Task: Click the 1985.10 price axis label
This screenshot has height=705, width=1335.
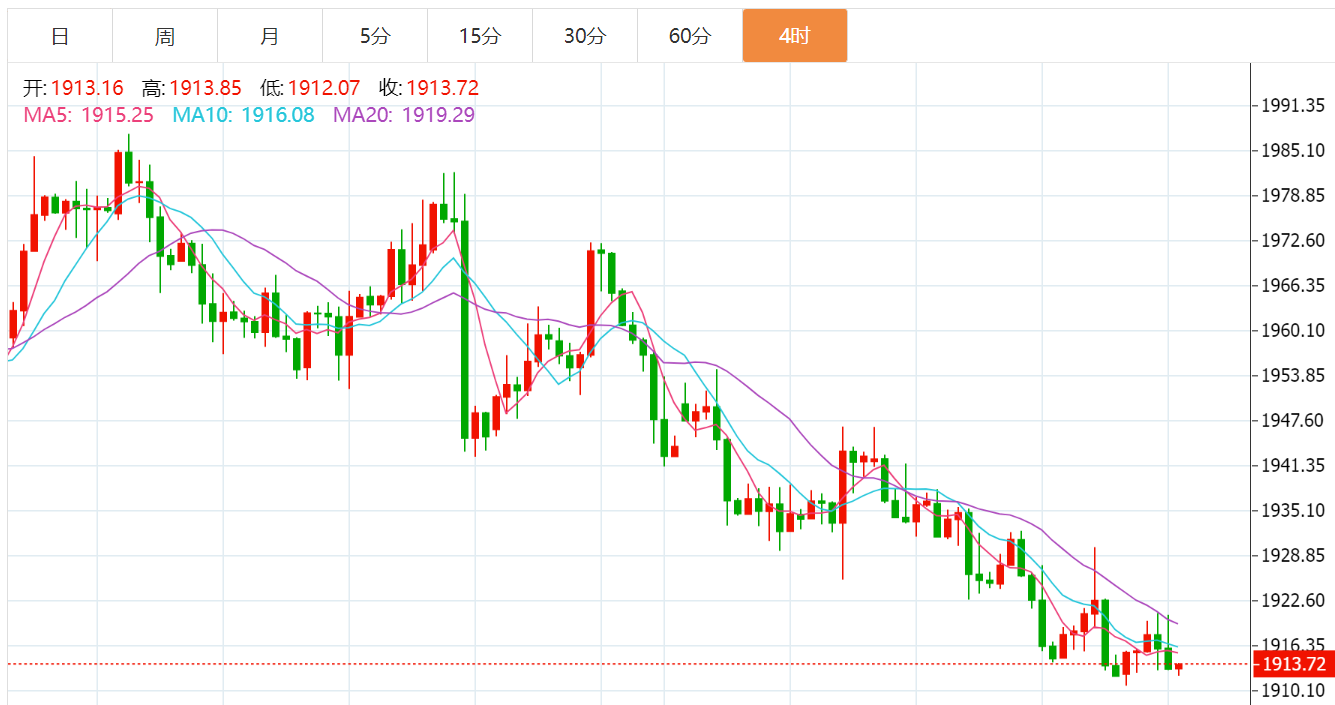Action: tap(1293, 150)
